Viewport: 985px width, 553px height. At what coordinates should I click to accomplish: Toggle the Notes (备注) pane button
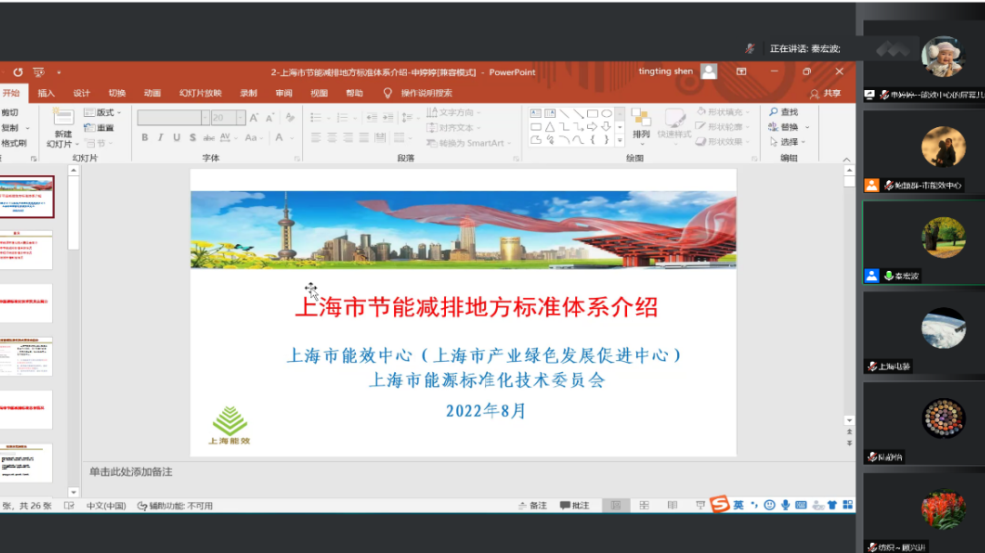[x=533, y=506]
